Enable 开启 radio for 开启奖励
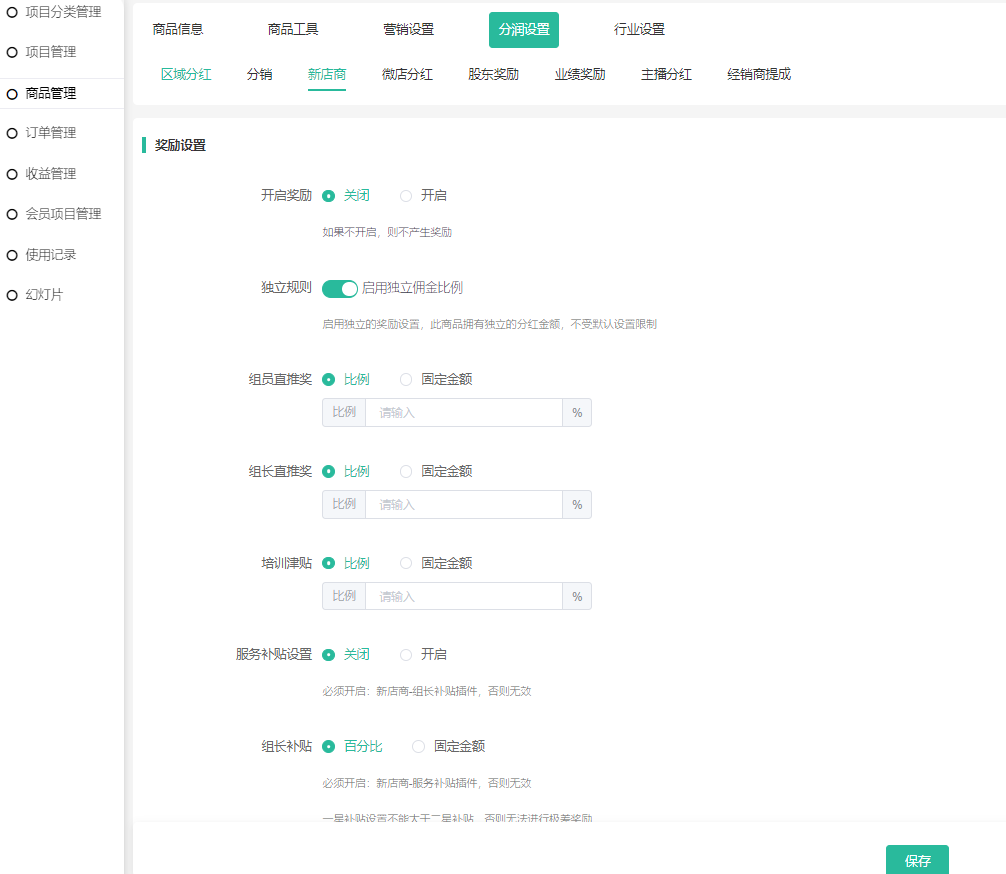 pyautogui.click(x=406, y=196)
